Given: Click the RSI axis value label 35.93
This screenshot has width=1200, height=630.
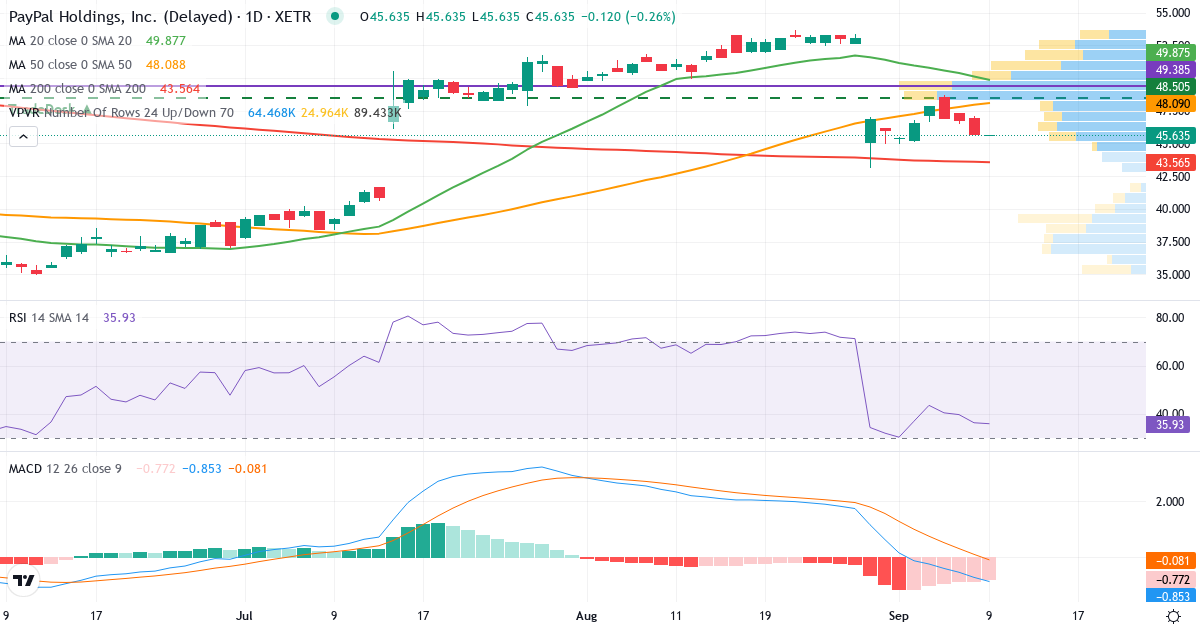Looking at the screenshot, I should (x=1172, y=424).
